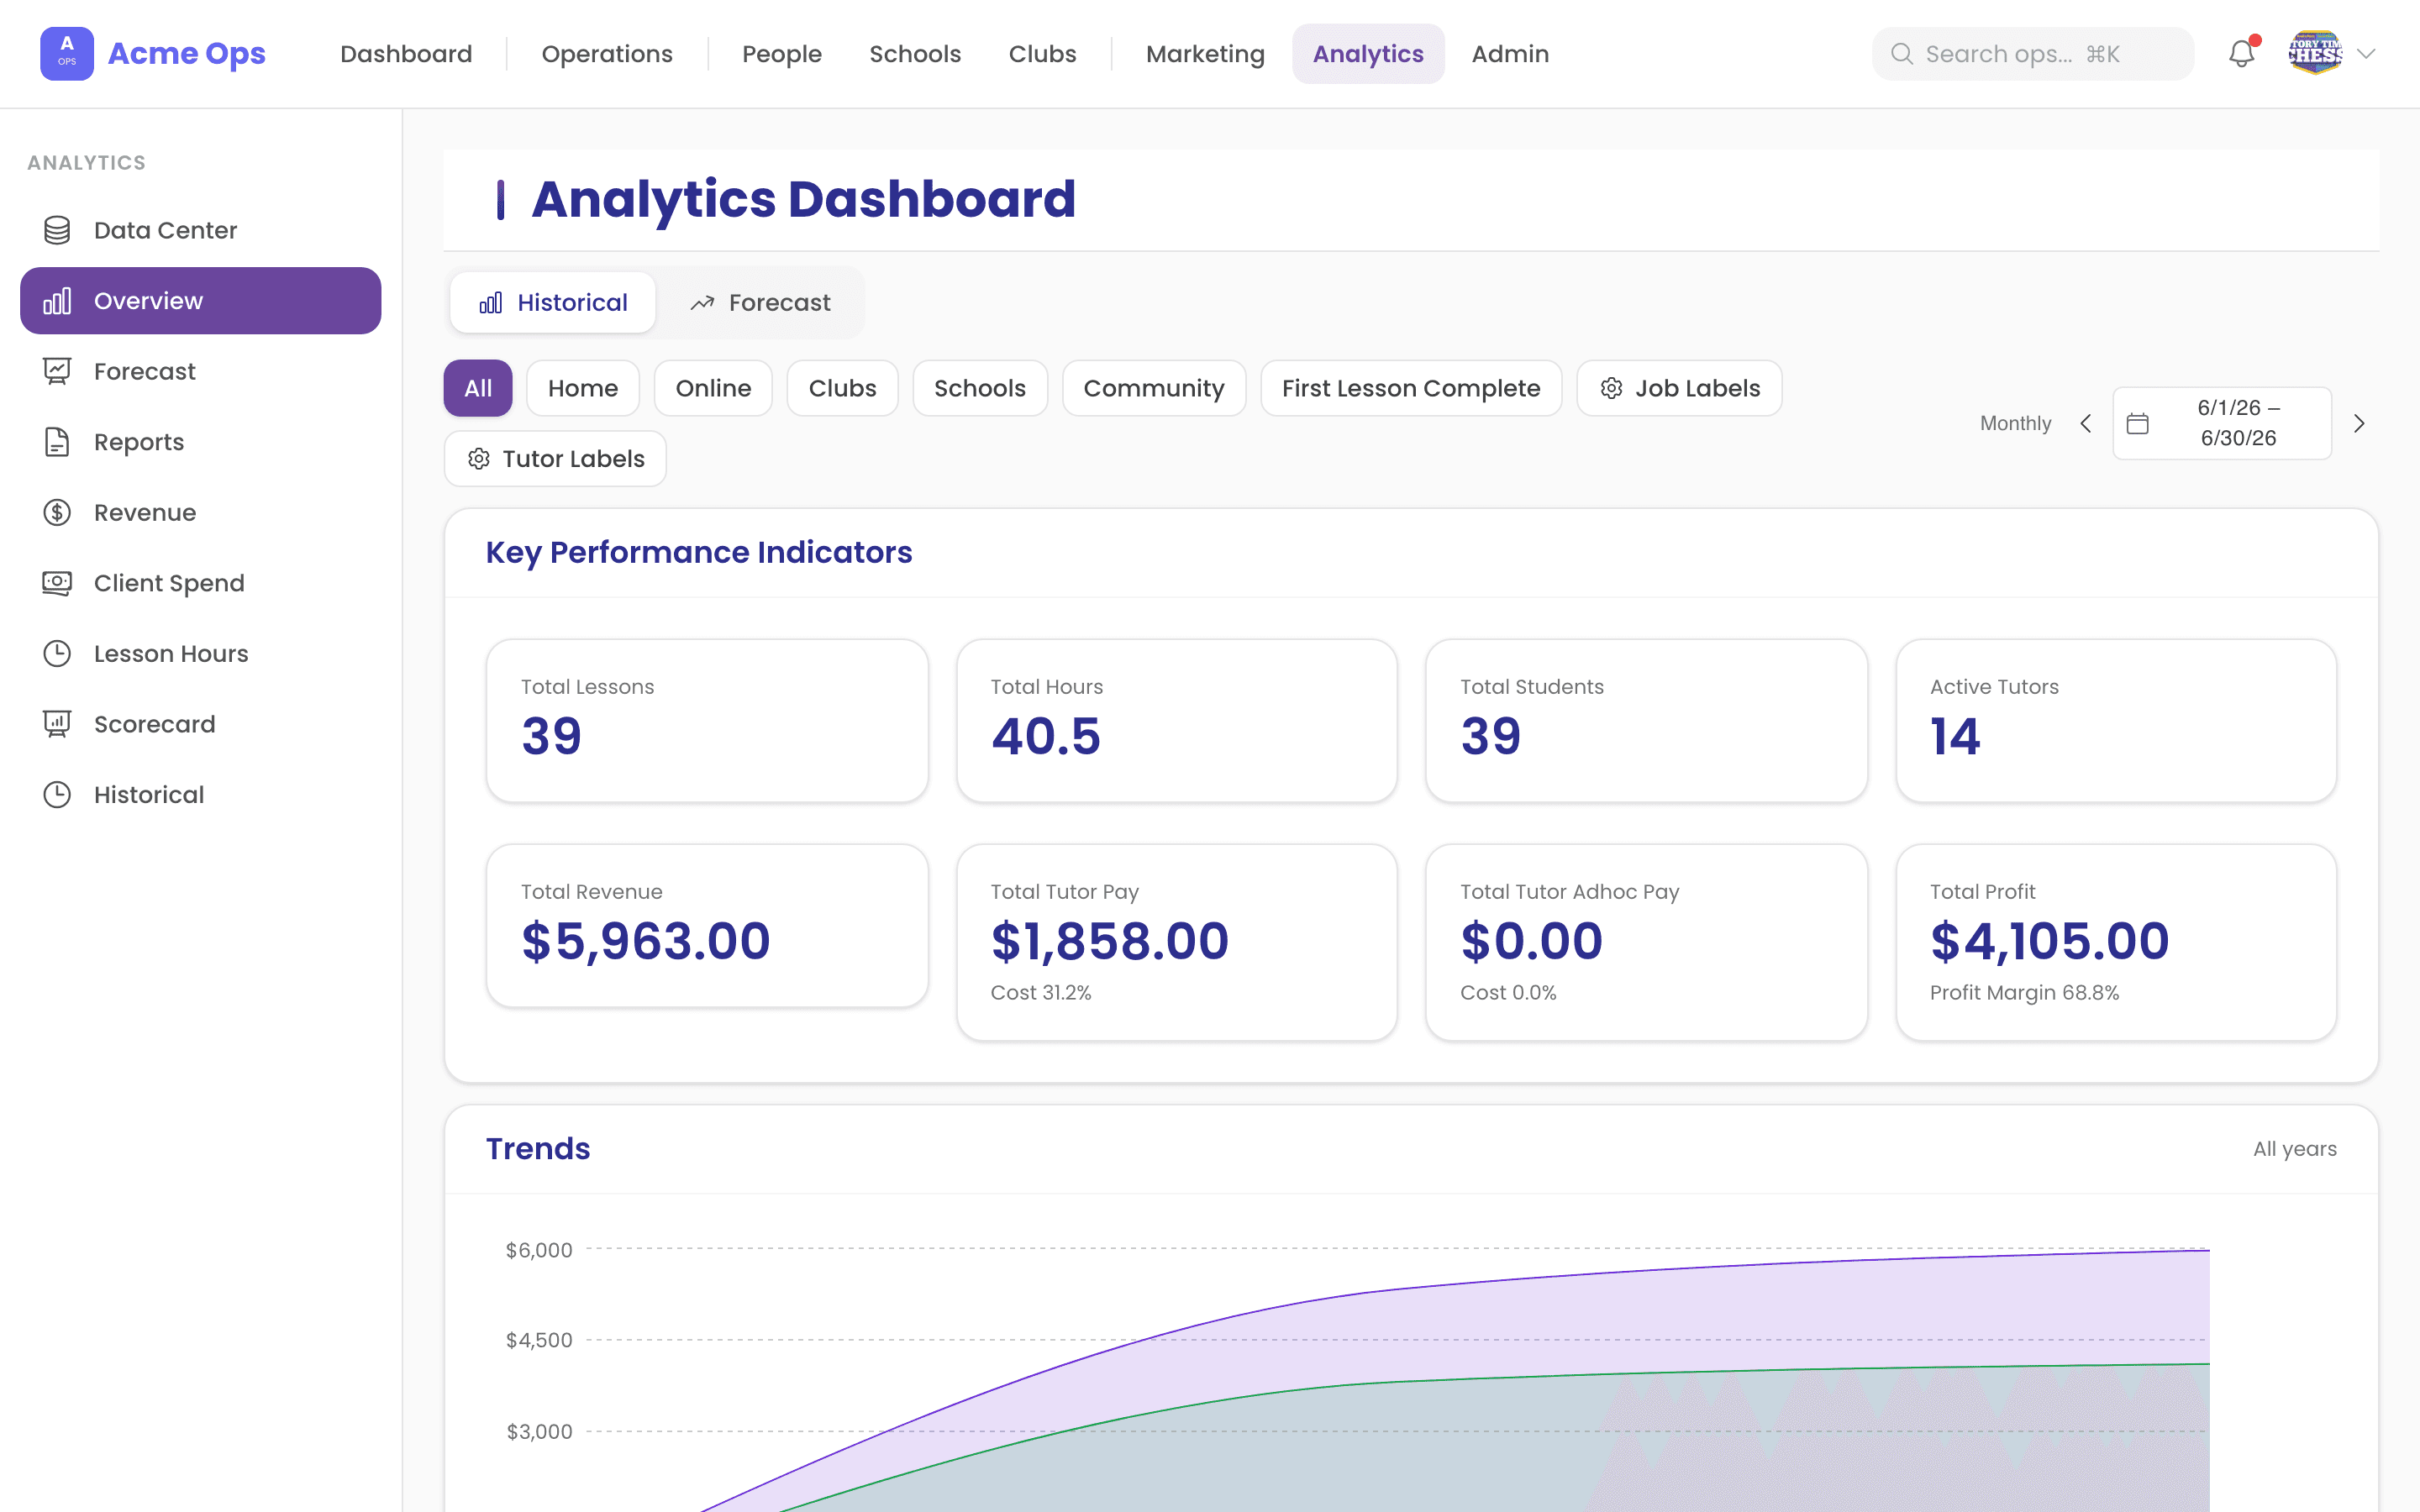
Task: Open Revenue label in sidebar
Action: tap(145, 512)
